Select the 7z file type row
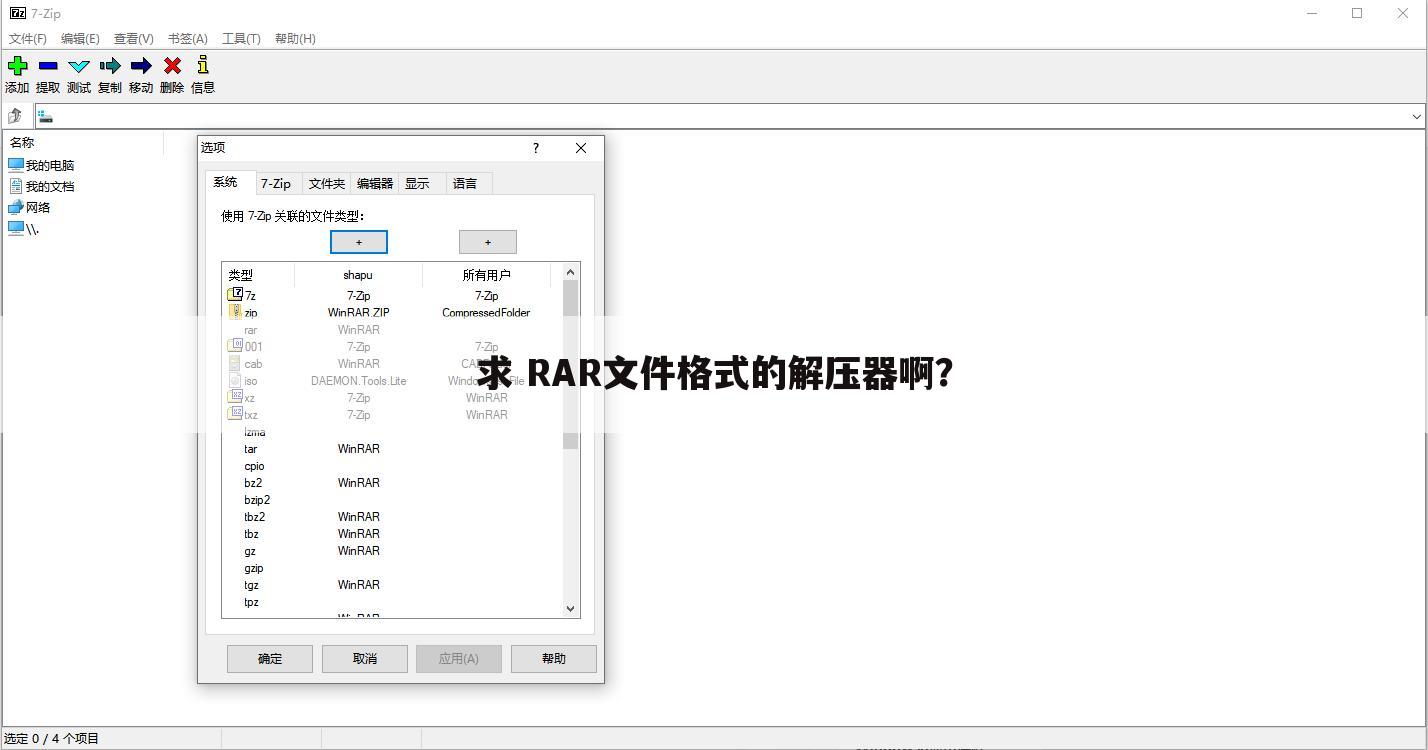Viewport: 1428px width, 750px height. 392,295
